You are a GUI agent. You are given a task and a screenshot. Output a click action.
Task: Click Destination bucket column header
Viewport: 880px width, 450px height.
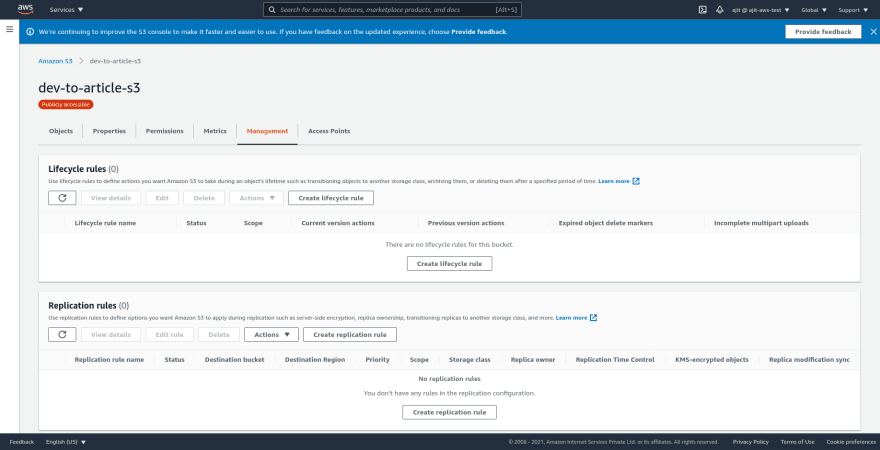(x=234, y=360)
